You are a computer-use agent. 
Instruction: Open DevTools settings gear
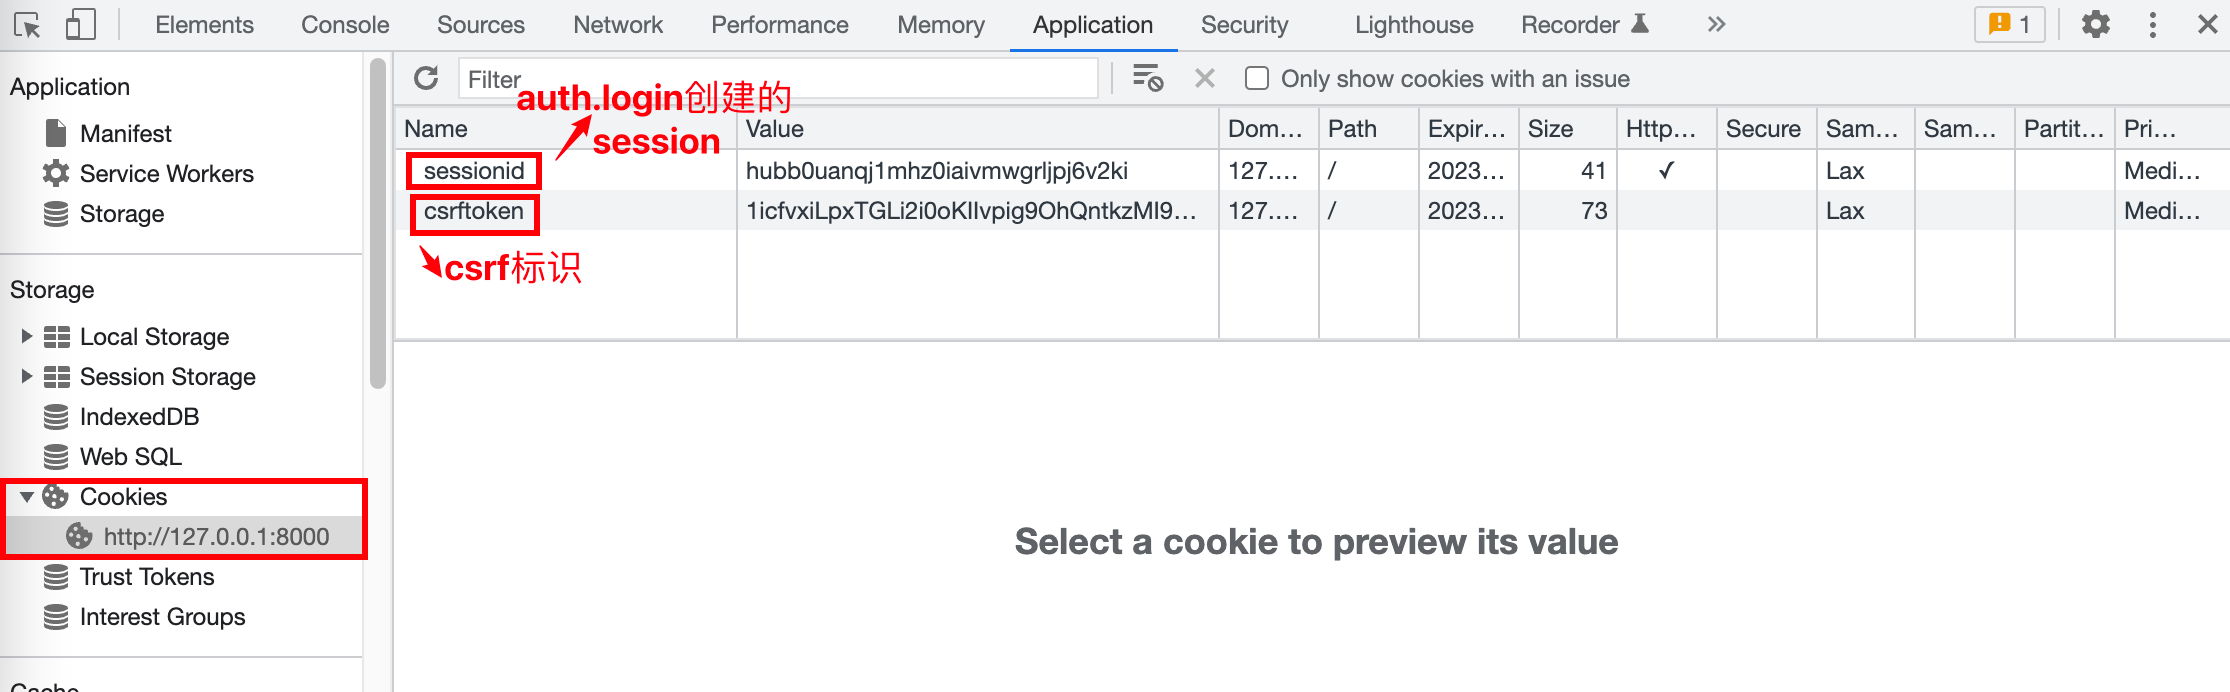click(2095, 25)
